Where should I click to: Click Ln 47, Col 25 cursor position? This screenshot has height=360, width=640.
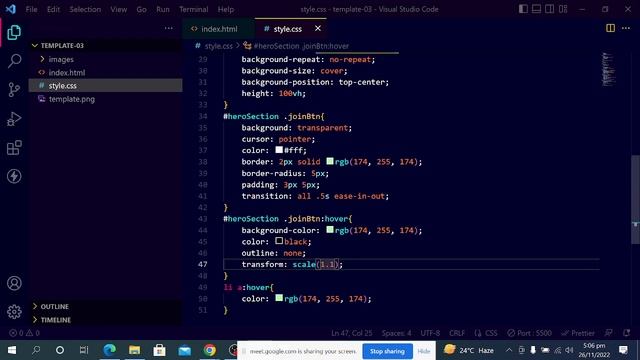tap(352, 333)
